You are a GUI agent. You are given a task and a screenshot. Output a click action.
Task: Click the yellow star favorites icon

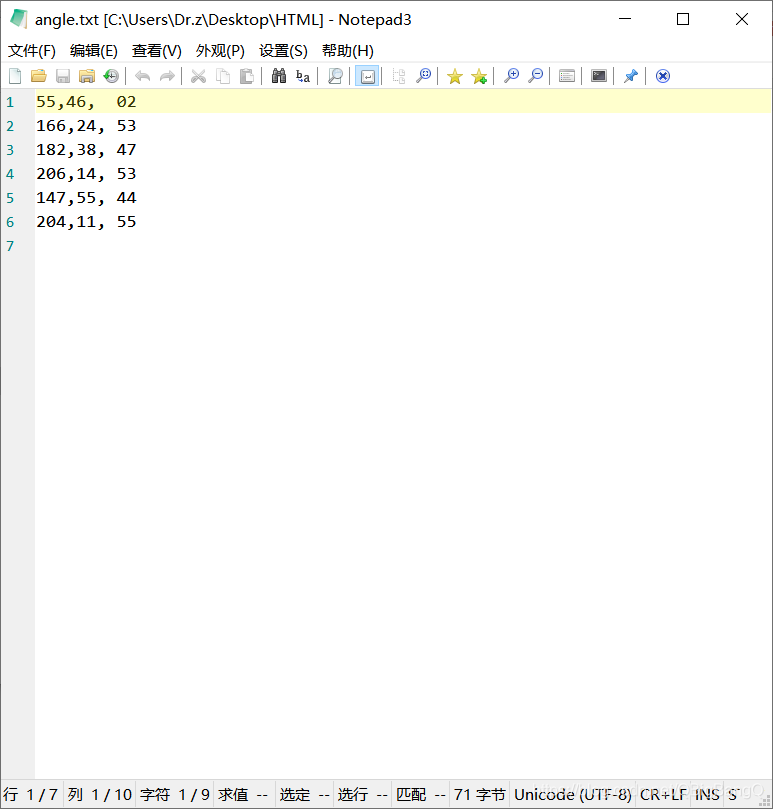pos(455,76)
